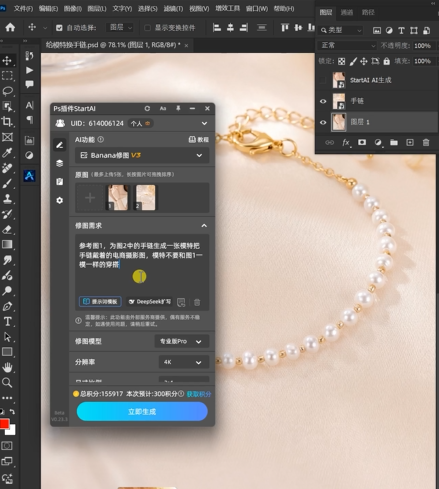Select the Gradient tool

click(x=7, y=244)
